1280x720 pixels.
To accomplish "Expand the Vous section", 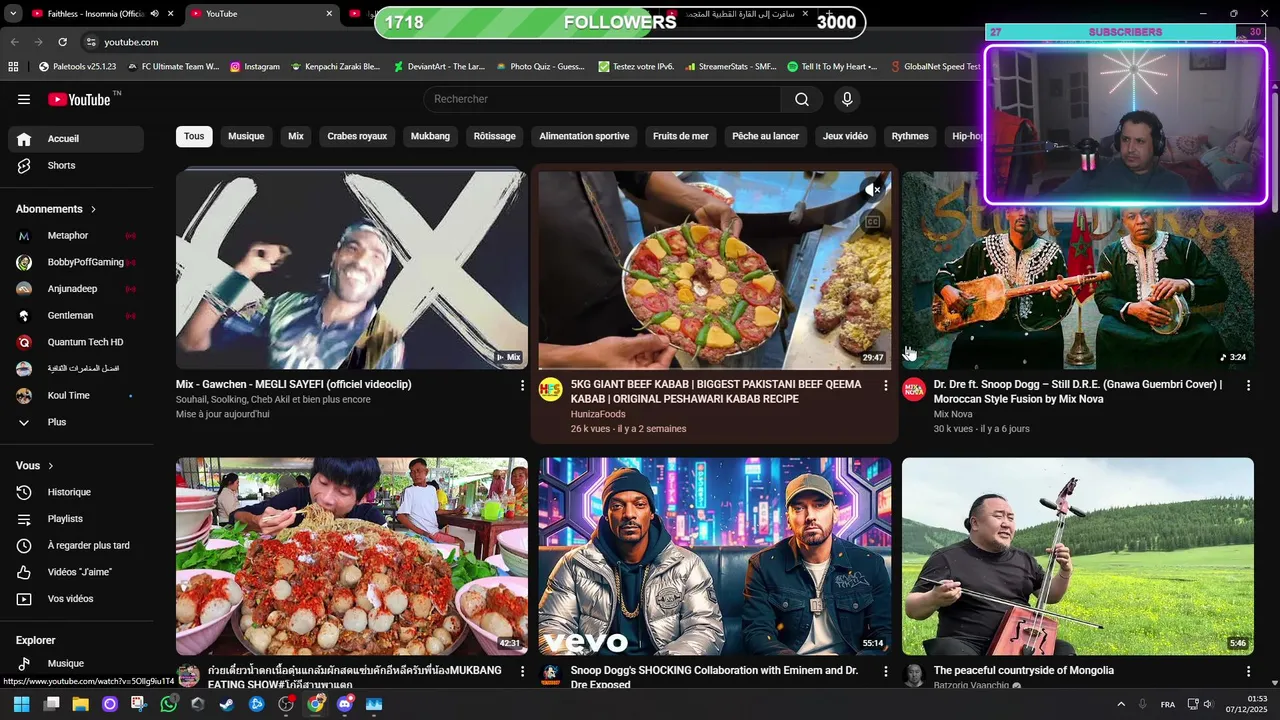I will (x=35, y=466).
